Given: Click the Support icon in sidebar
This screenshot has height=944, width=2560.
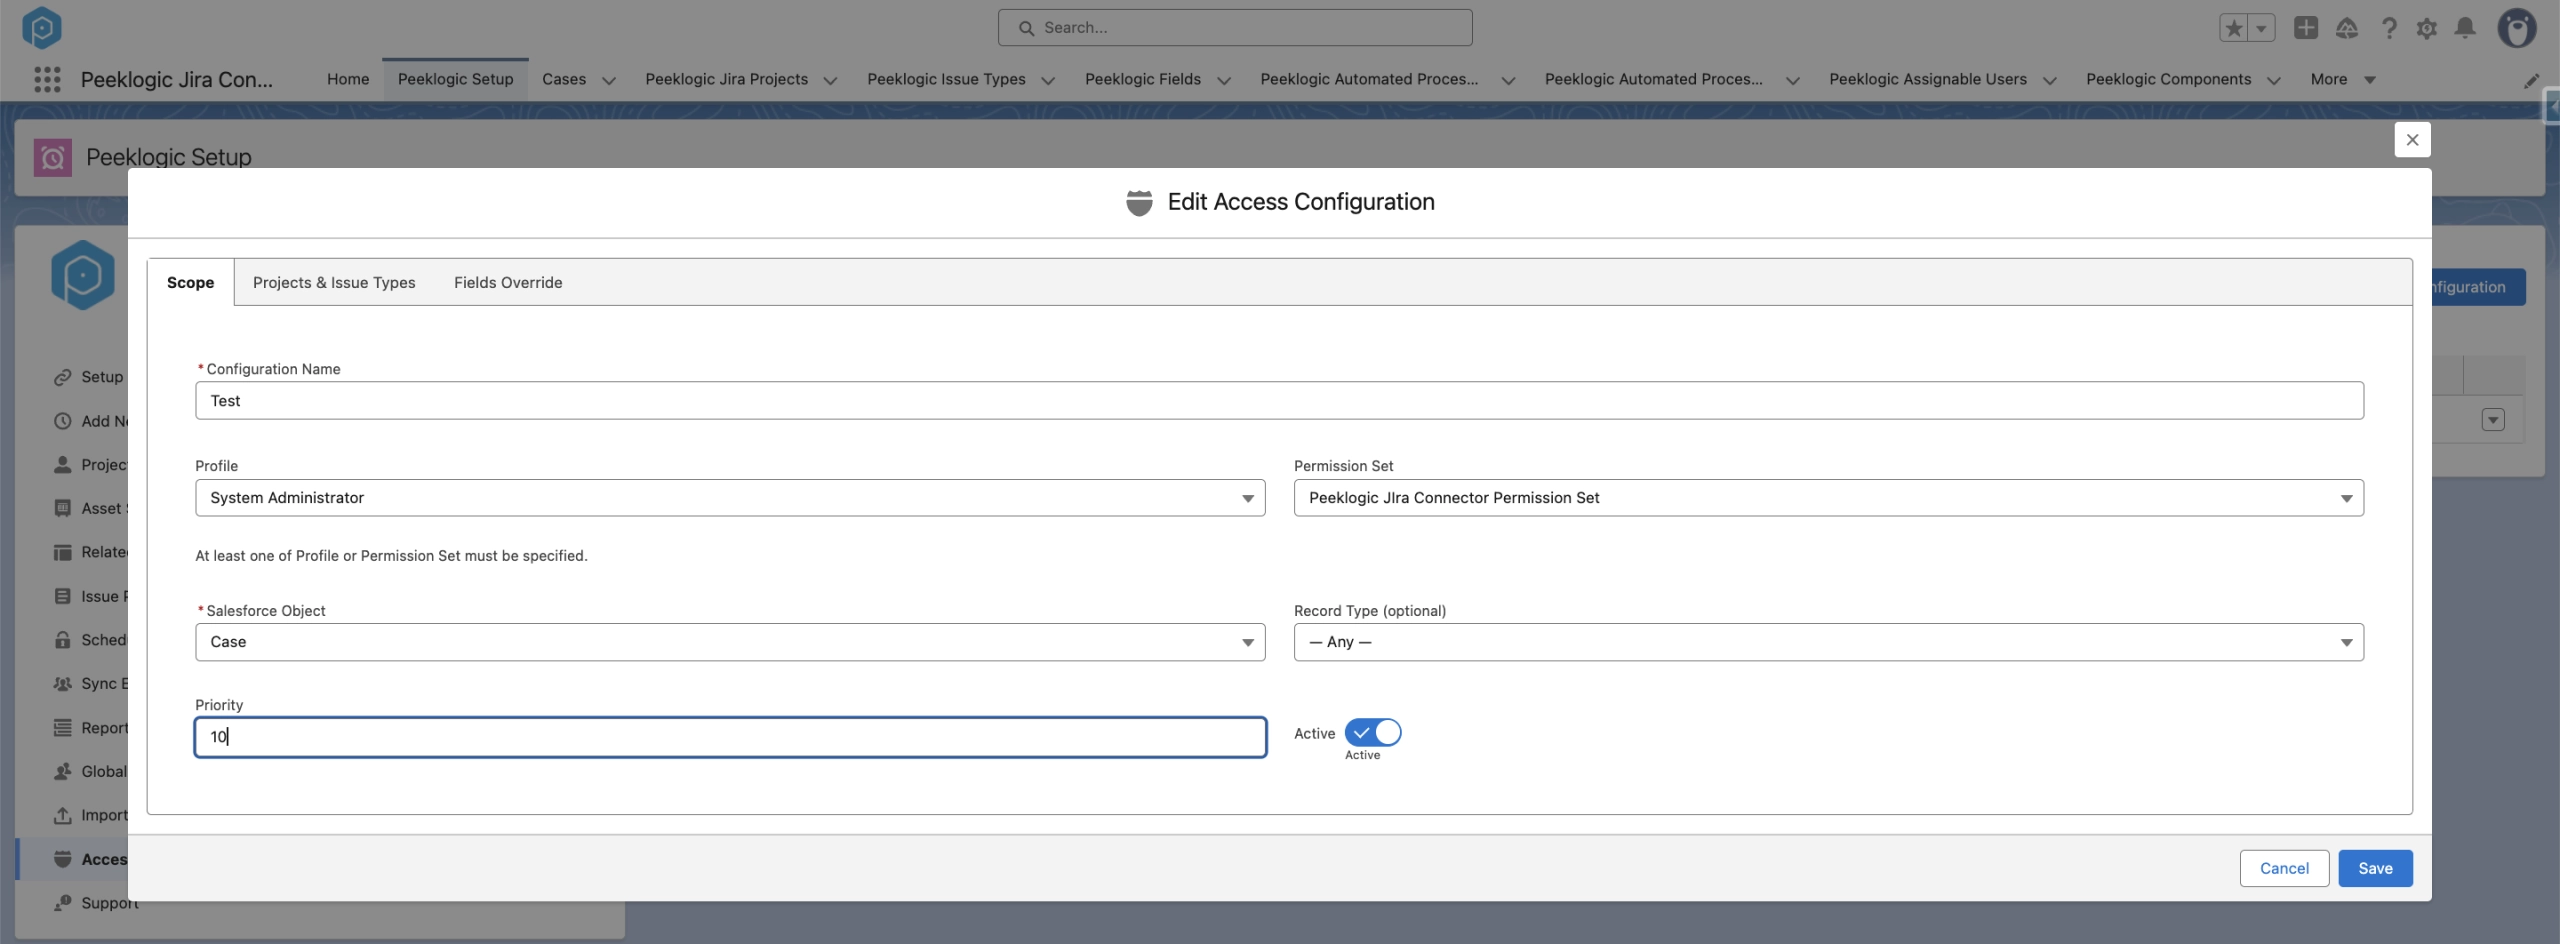Looking at the screenshot, I should pyautogui.click(x=63, y=903).
